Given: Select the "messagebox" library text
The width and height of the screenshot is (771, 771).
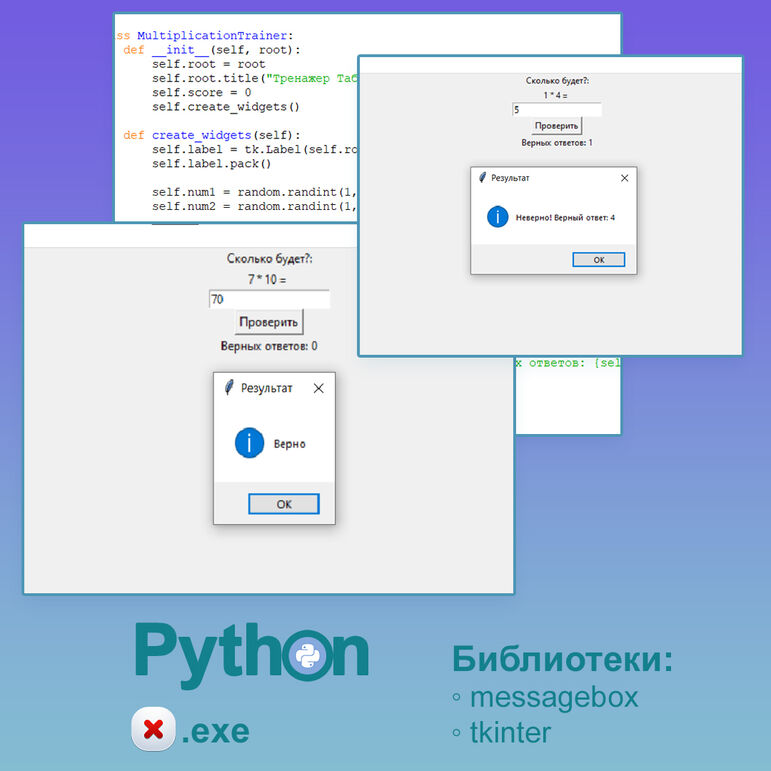Looking at the screenshot, I should coord(553,696).
